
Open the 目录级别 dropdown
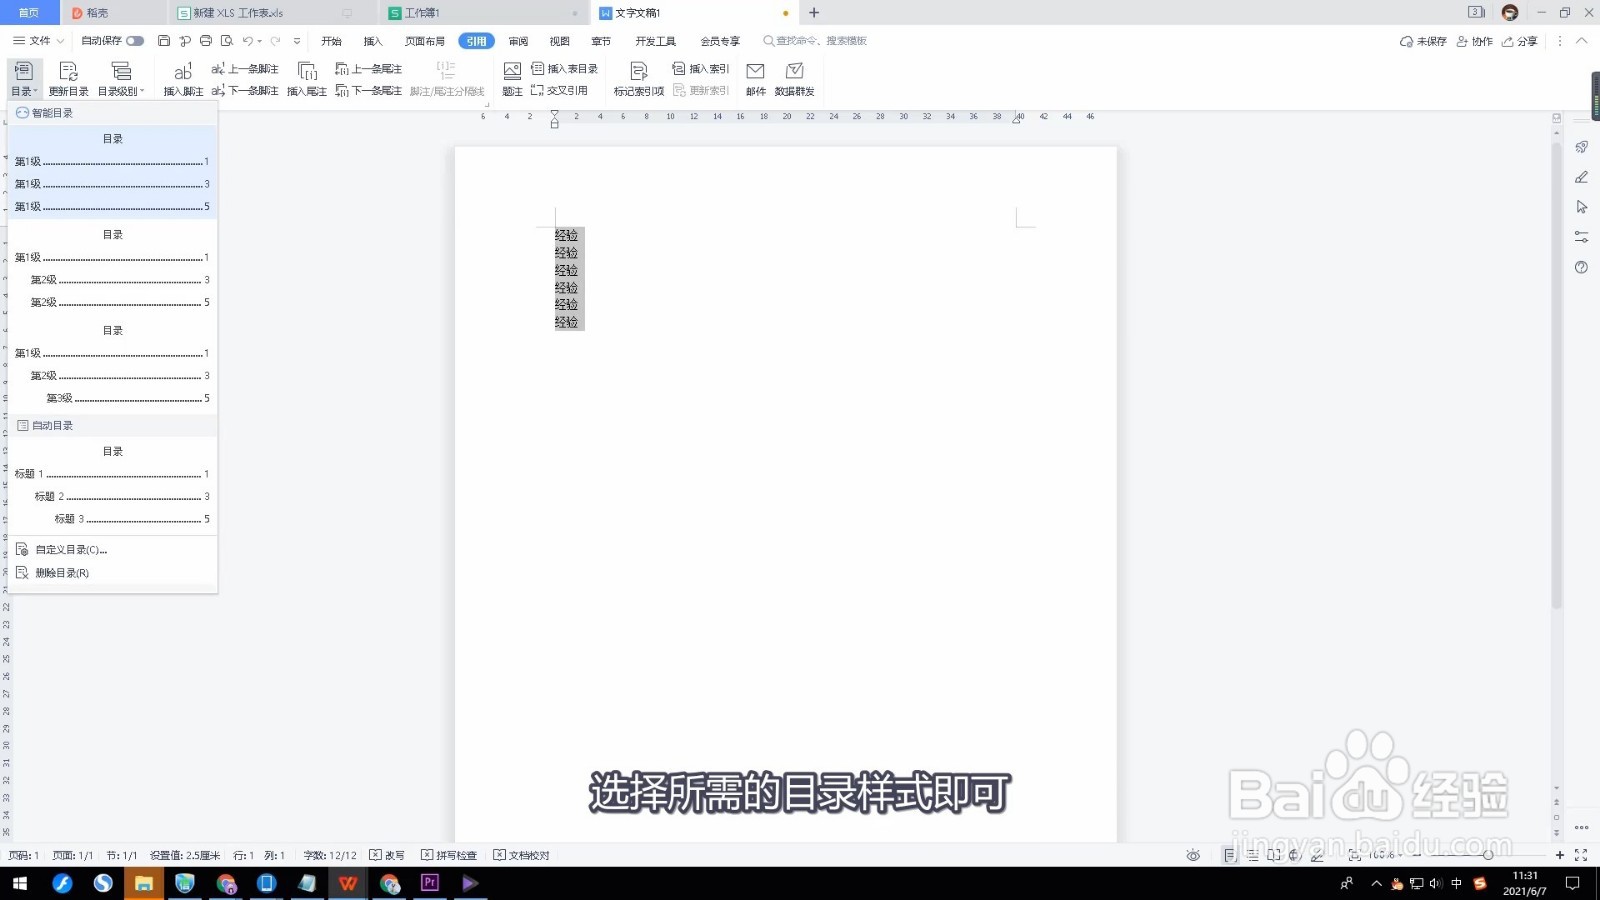coord(120,90)
